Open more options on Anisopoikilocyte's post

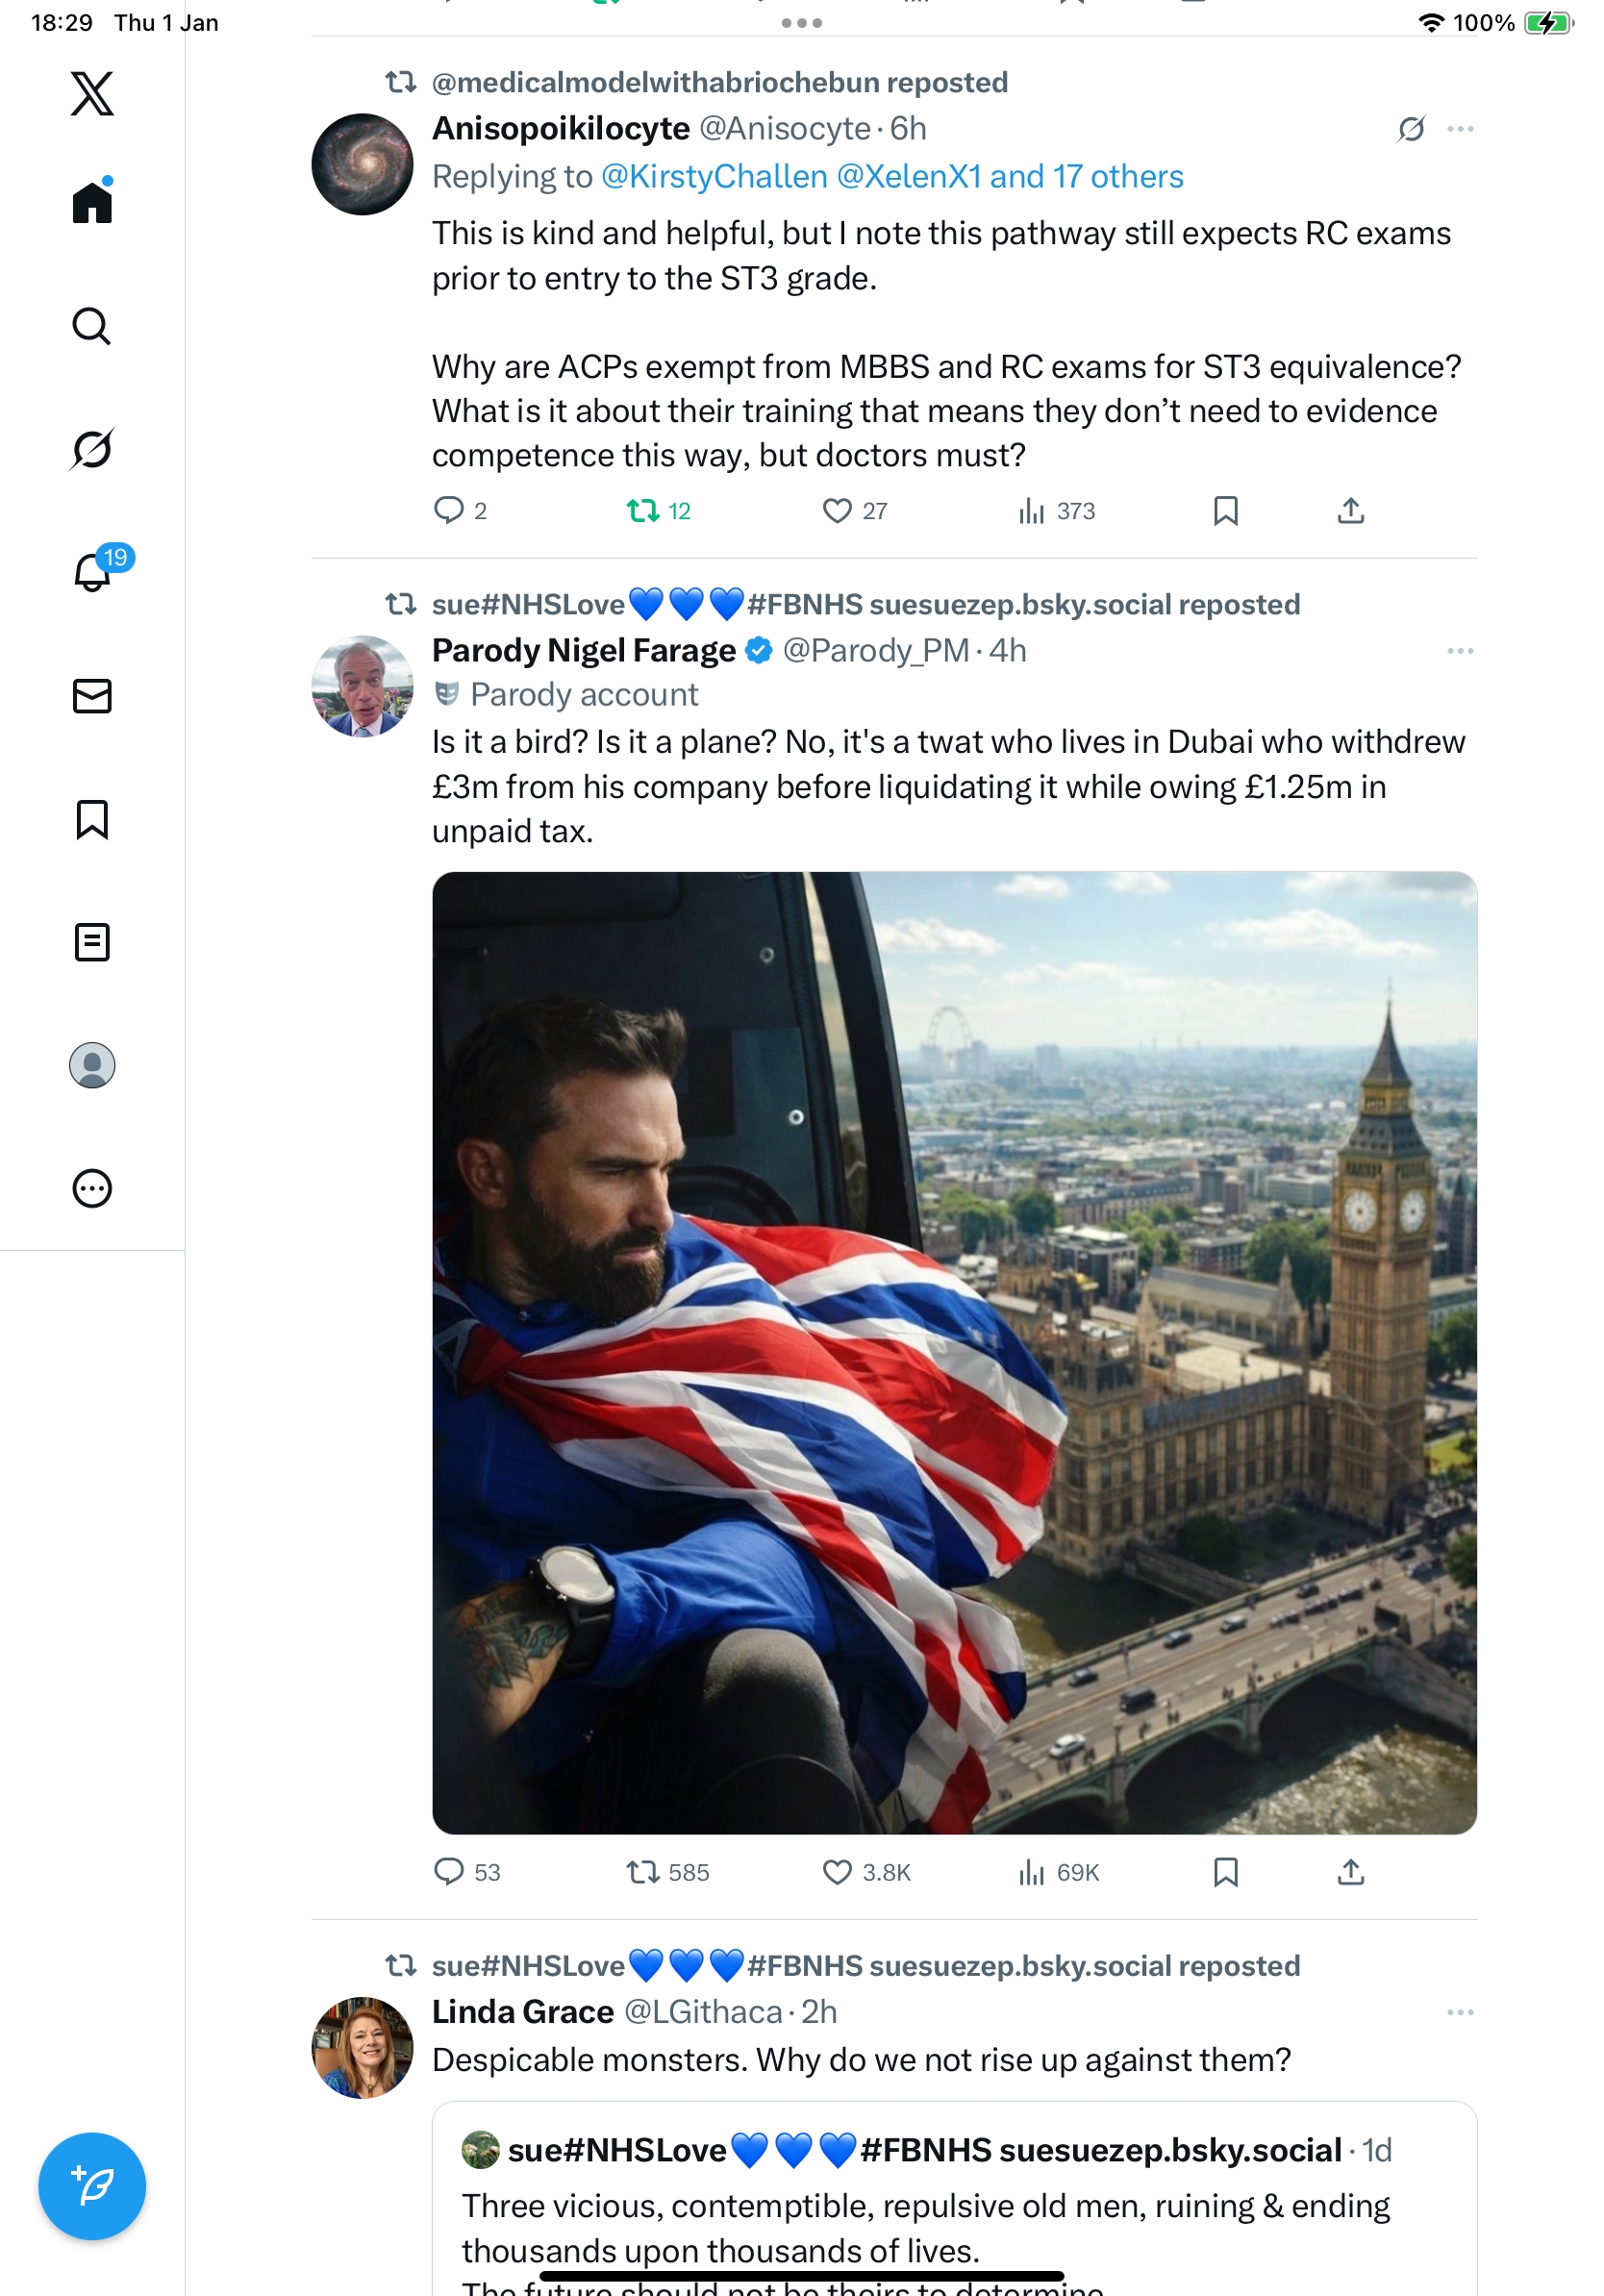click(1460, 129)
